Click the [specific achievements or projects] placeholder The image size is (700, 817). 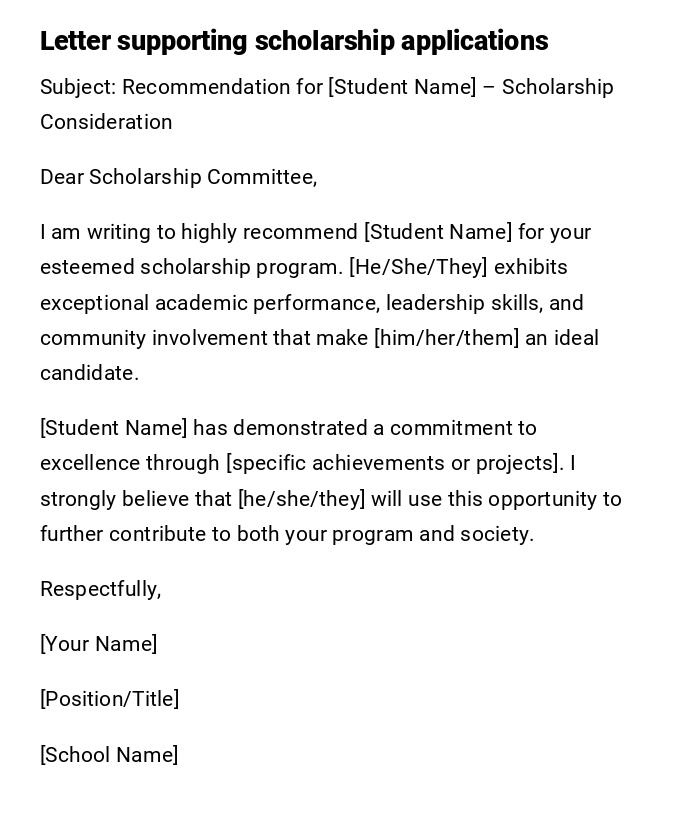394,464
